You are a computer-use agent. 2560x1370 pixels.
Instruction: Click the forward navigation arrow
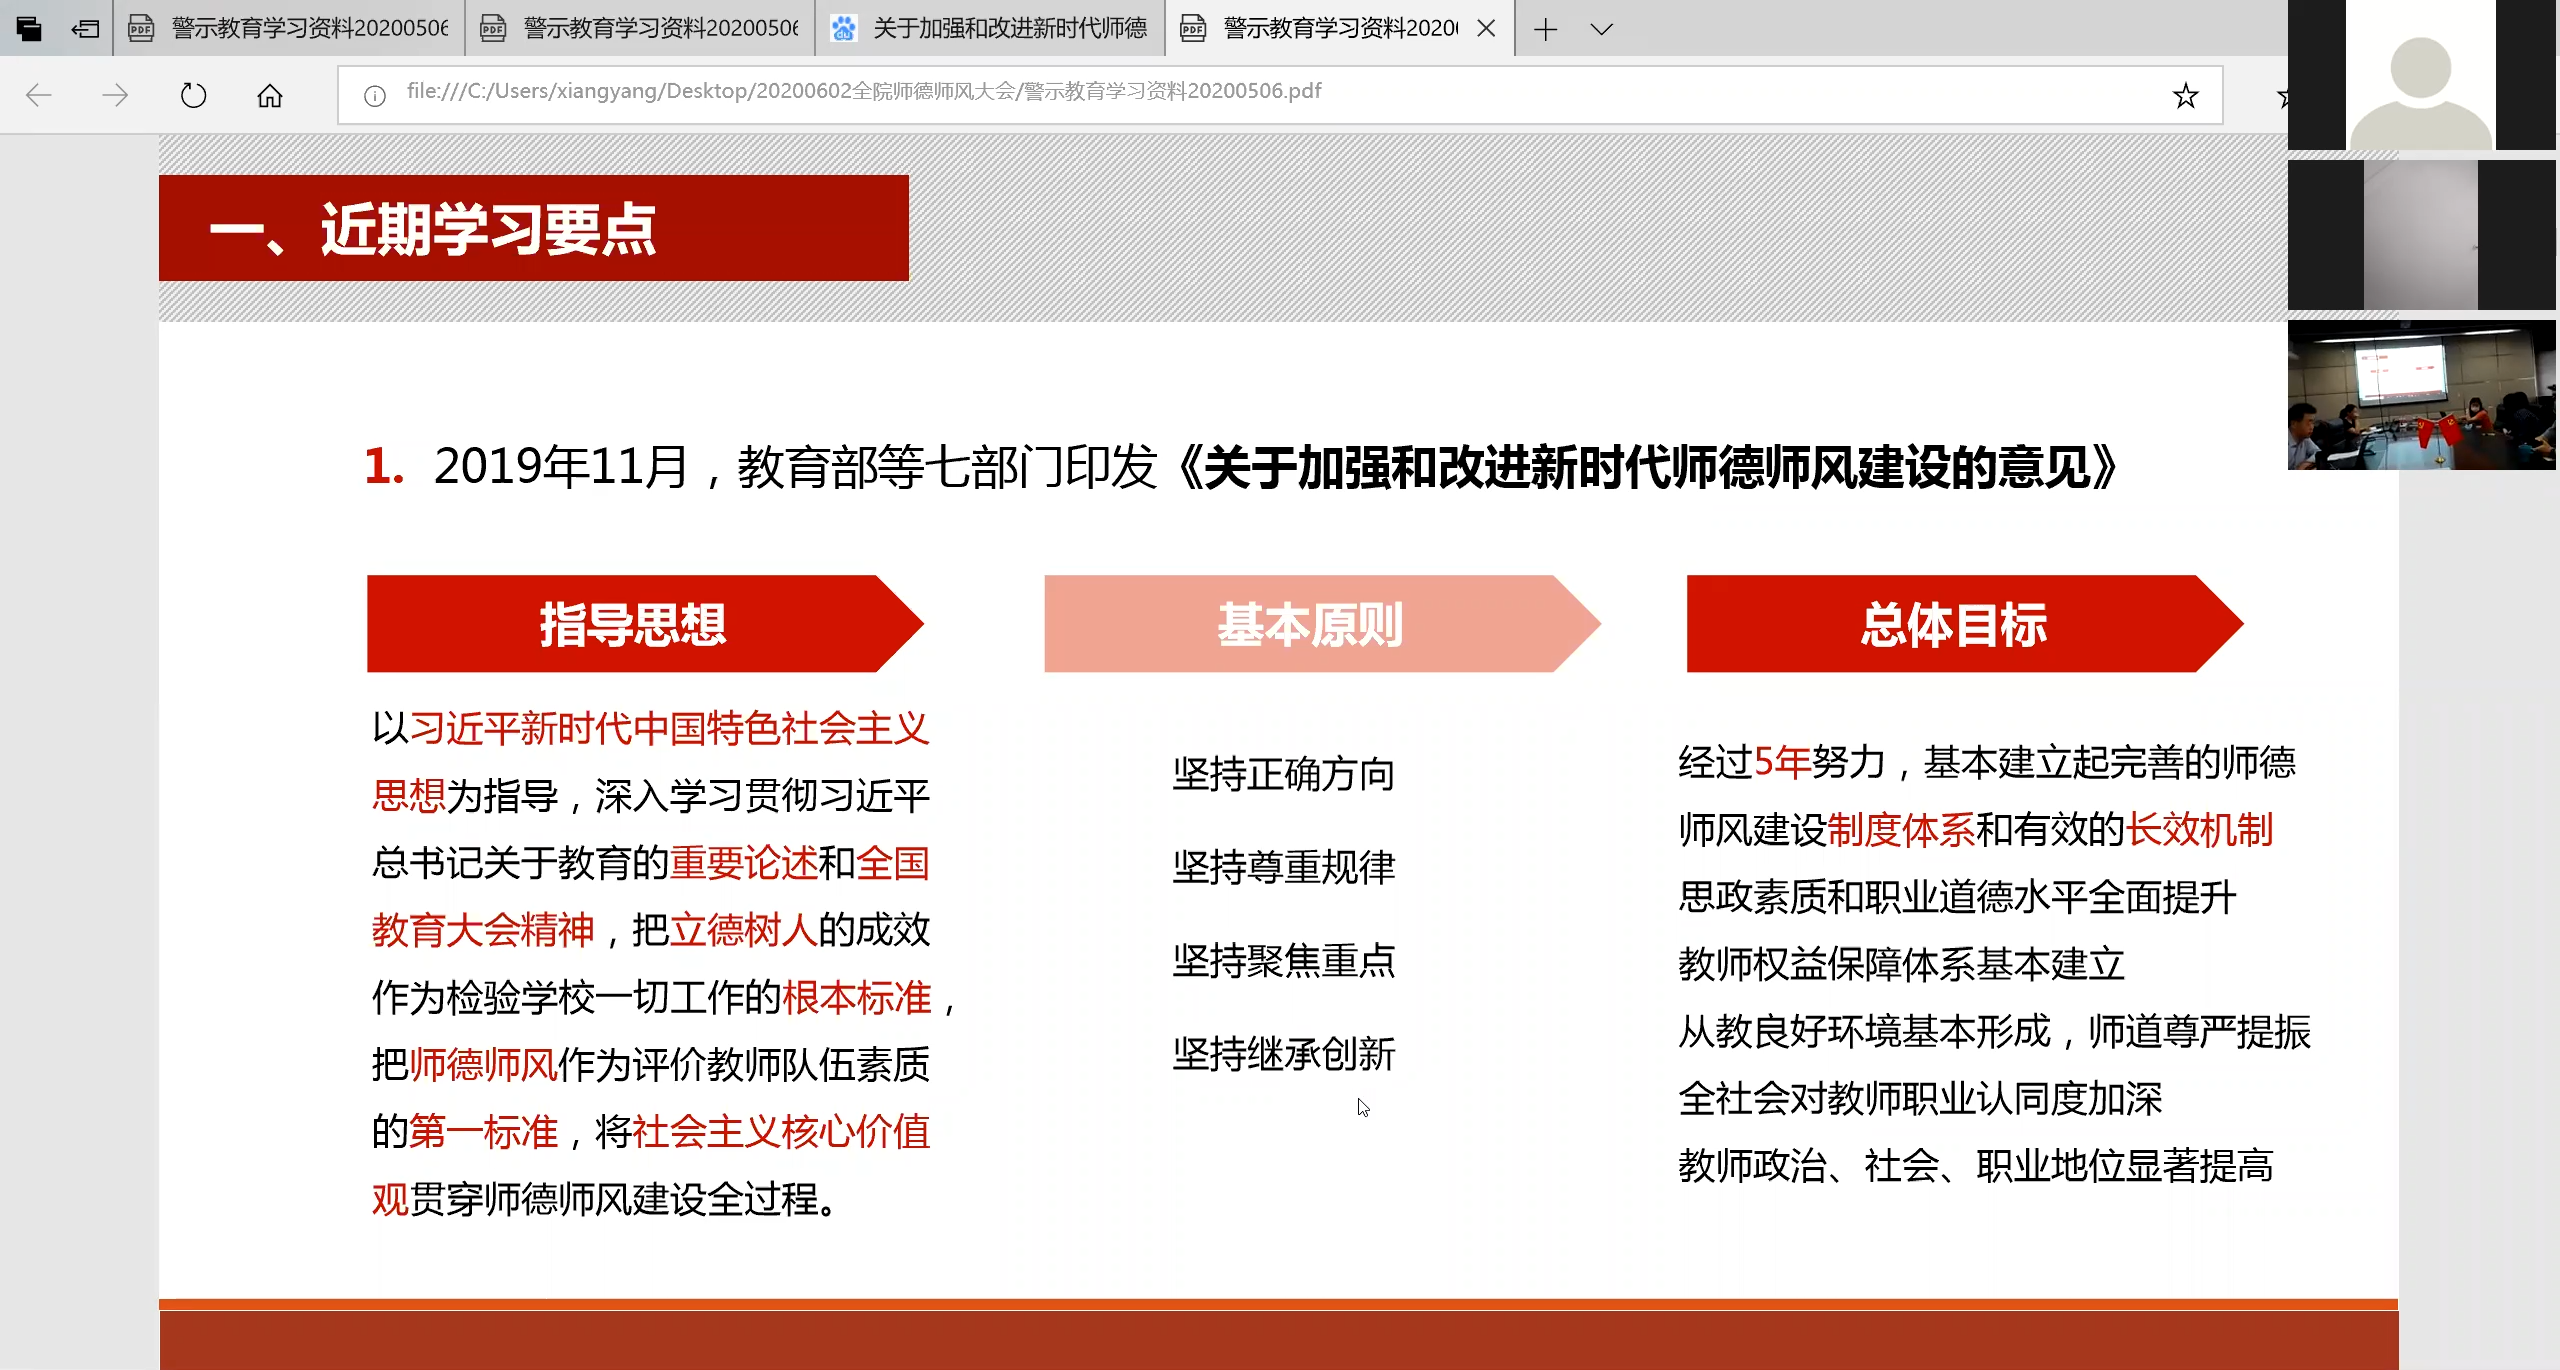click(x=115, y=96)
